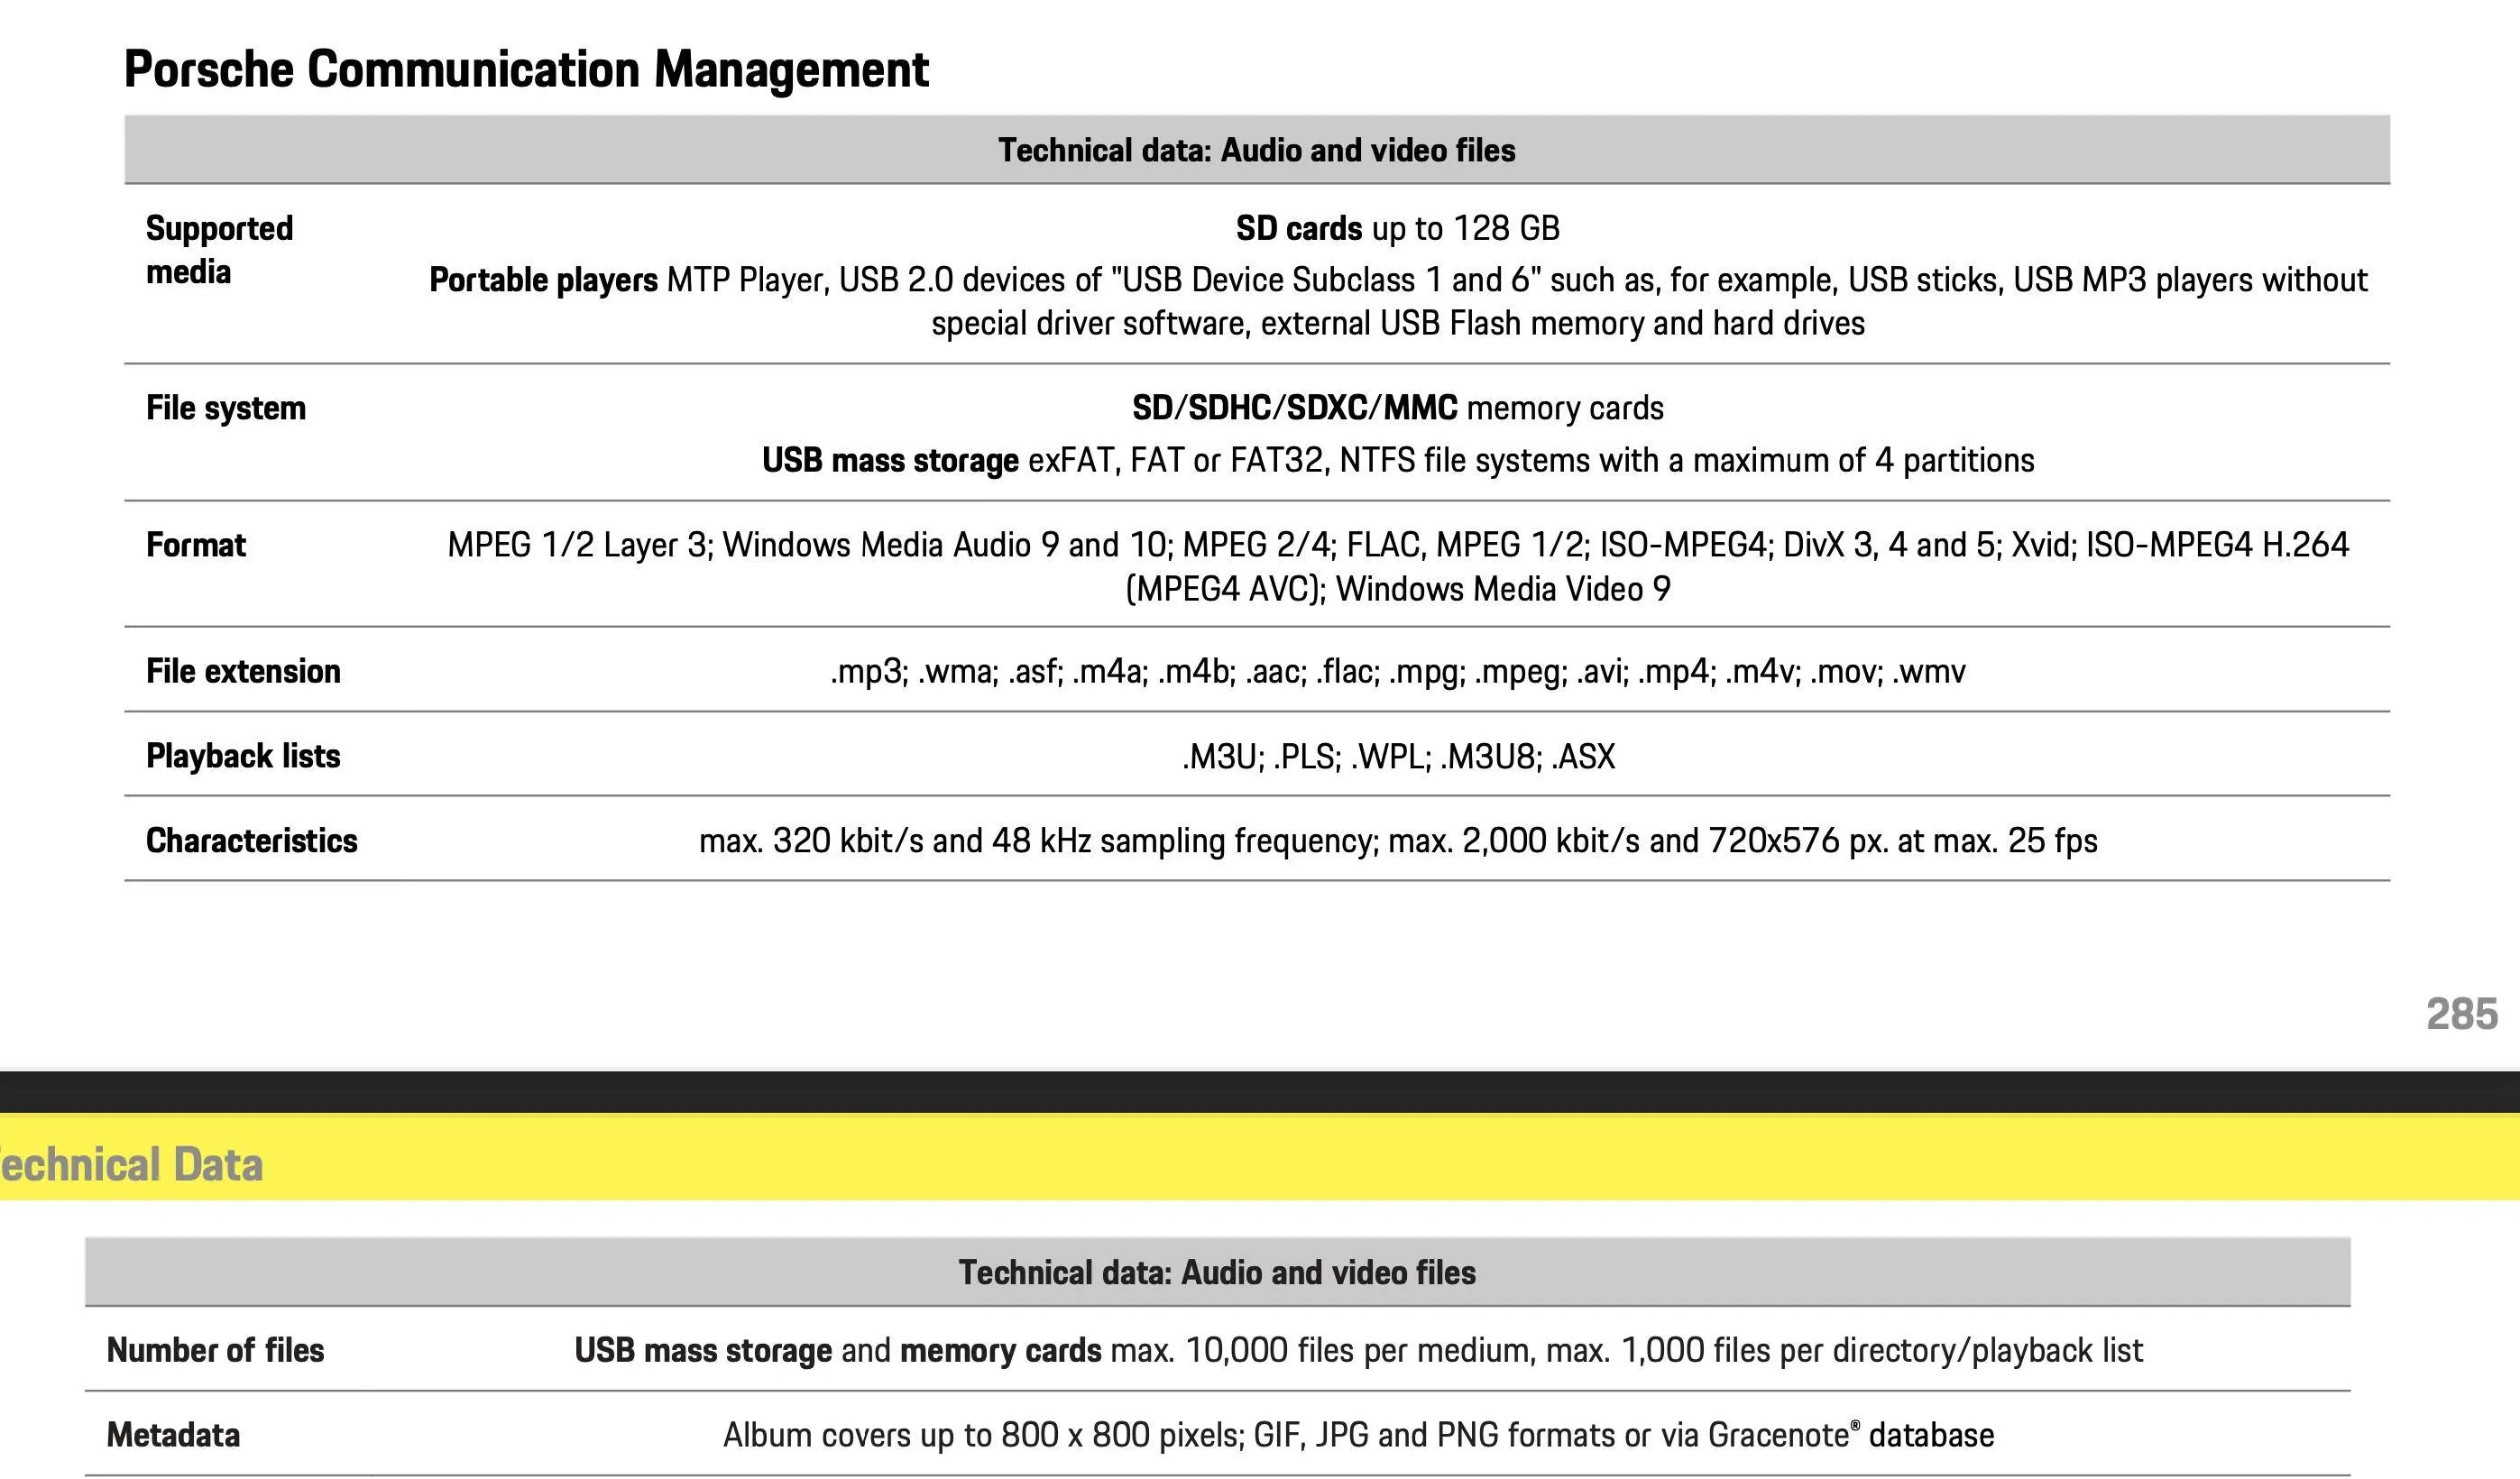Screen dimensions: 2520x1479
Task: Click the 'File system' row label
Action: pos(226,408)
